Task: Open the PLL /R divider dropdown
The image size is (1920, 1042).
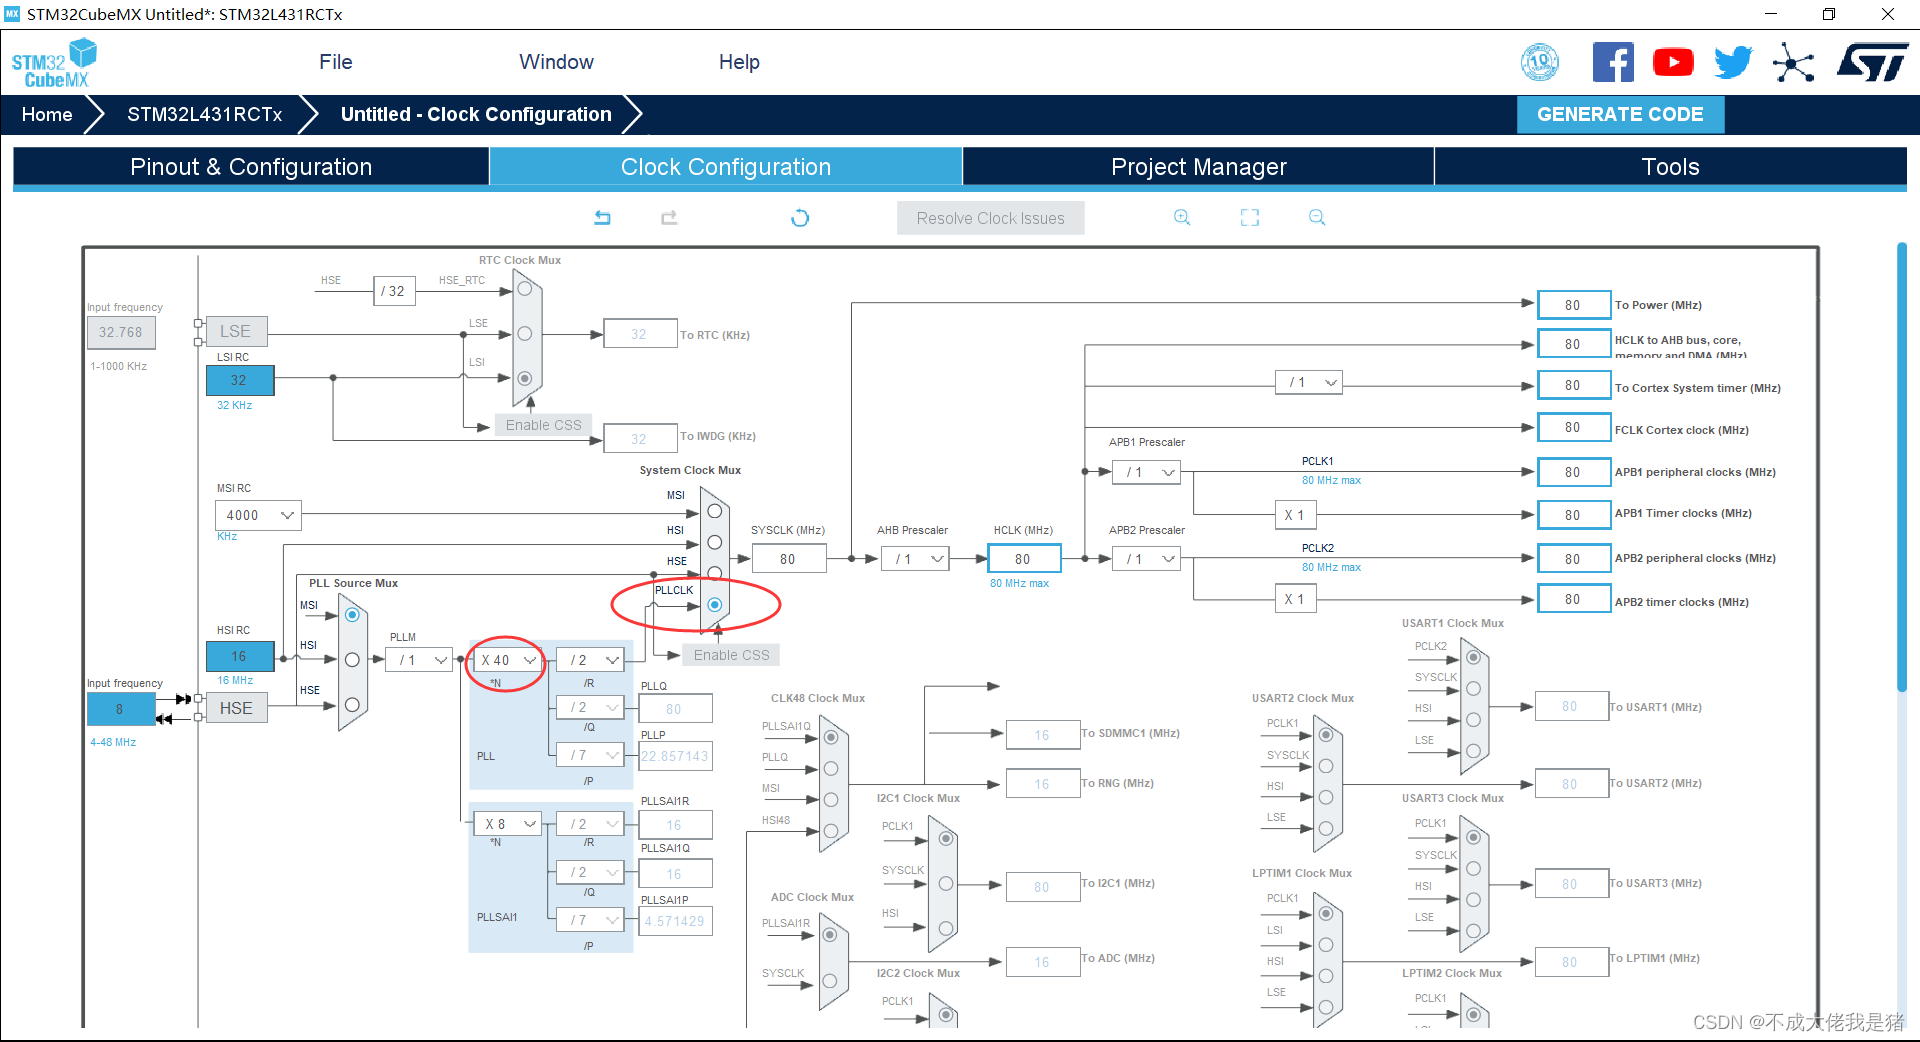Action: click(590, 660)
